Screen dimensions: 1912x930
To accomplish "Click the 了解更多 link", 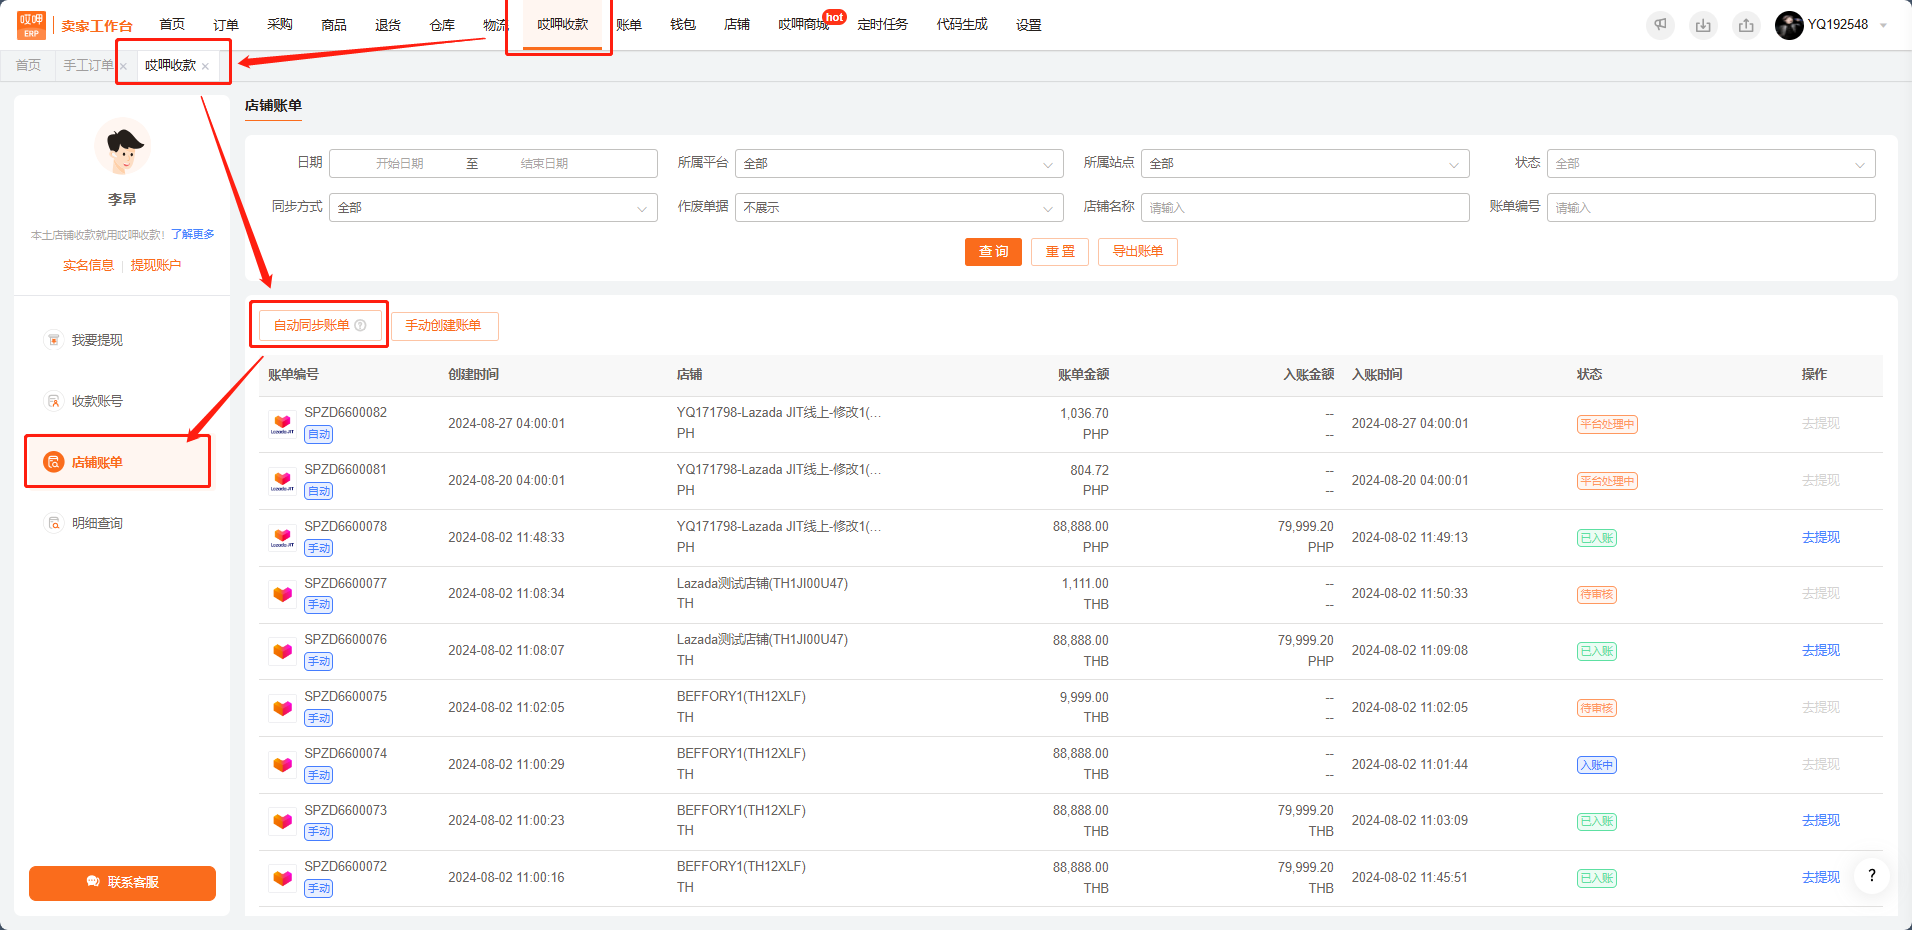I will [193, 234].
